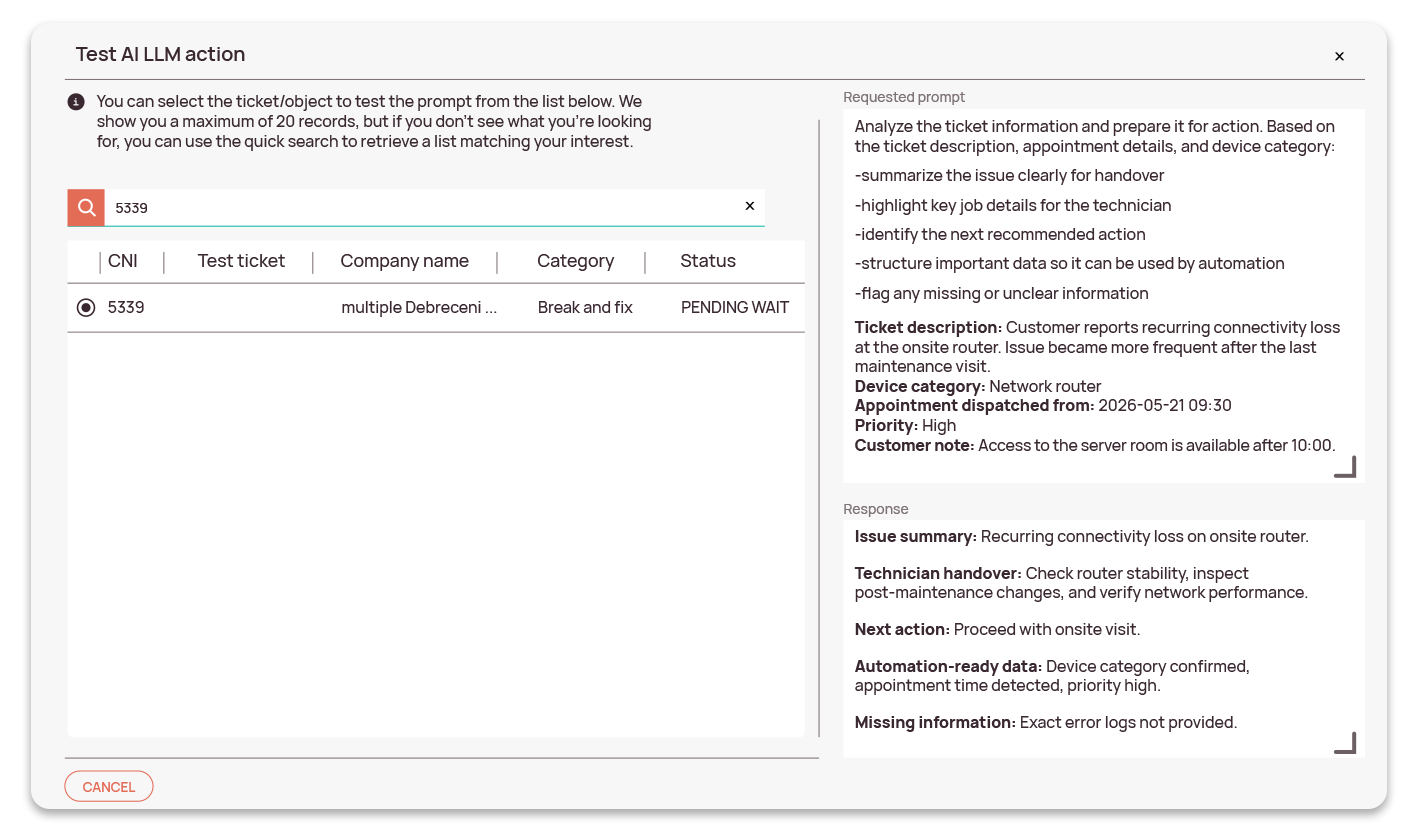
Task: Click the Cancel button
Action: tap(109, 787)
